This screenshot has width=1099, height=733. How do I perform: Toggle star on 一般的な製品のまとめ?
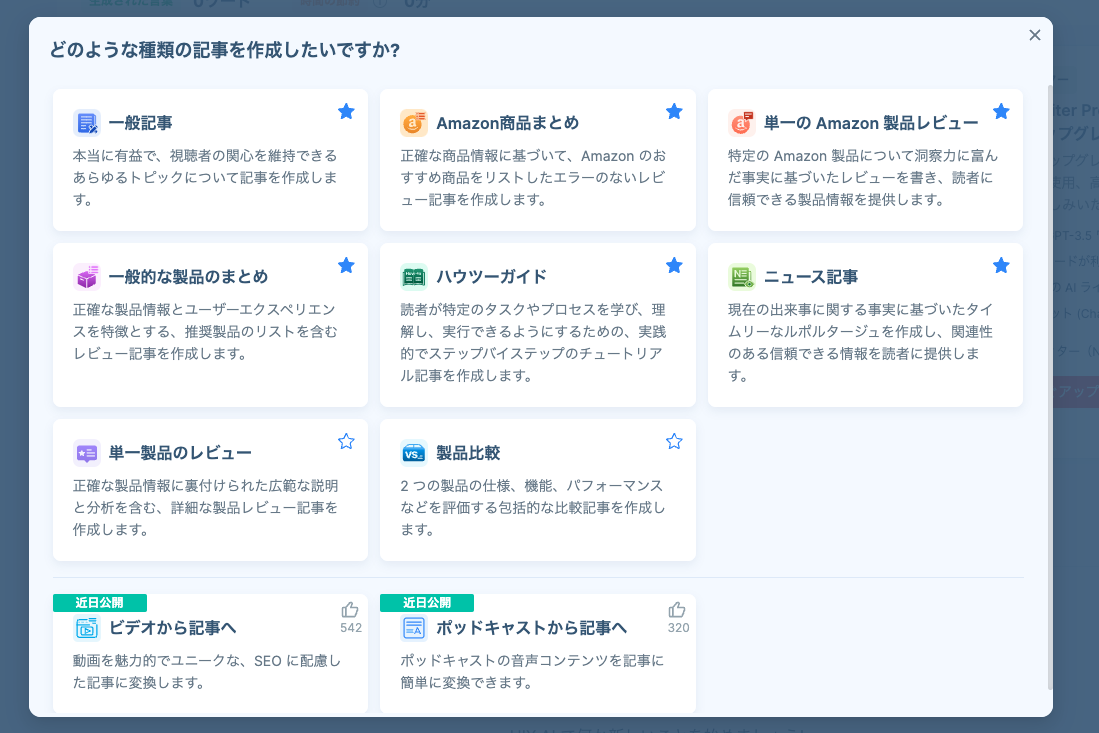pyautogui.click(x=346, y=266)
